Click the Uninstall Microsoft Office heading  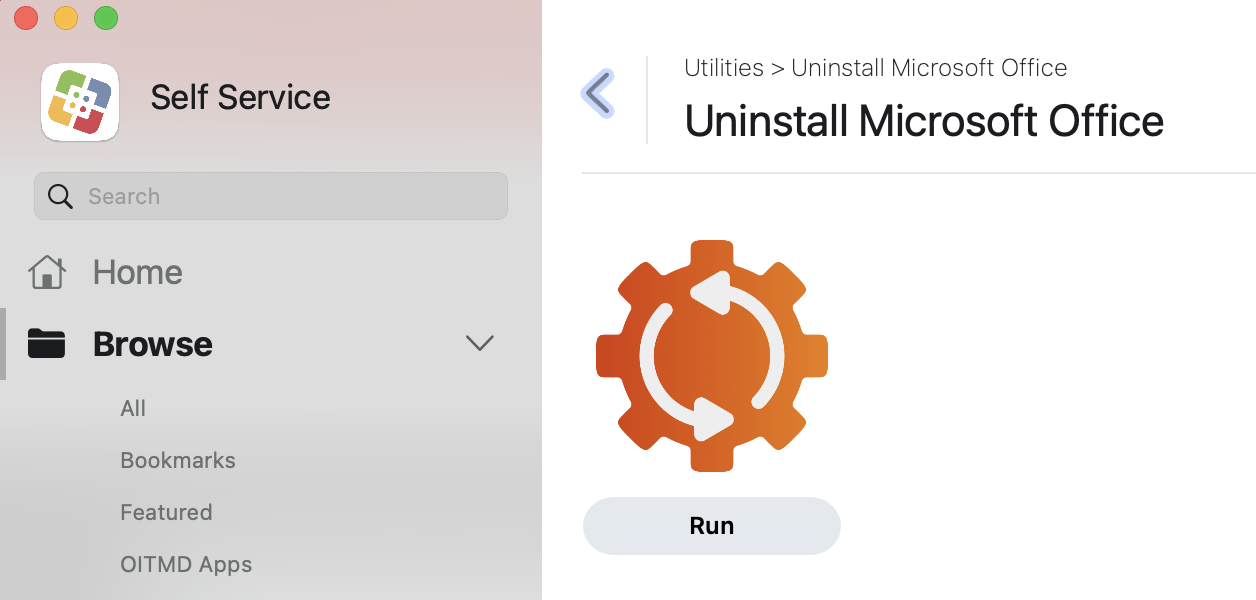coord(924,121)
